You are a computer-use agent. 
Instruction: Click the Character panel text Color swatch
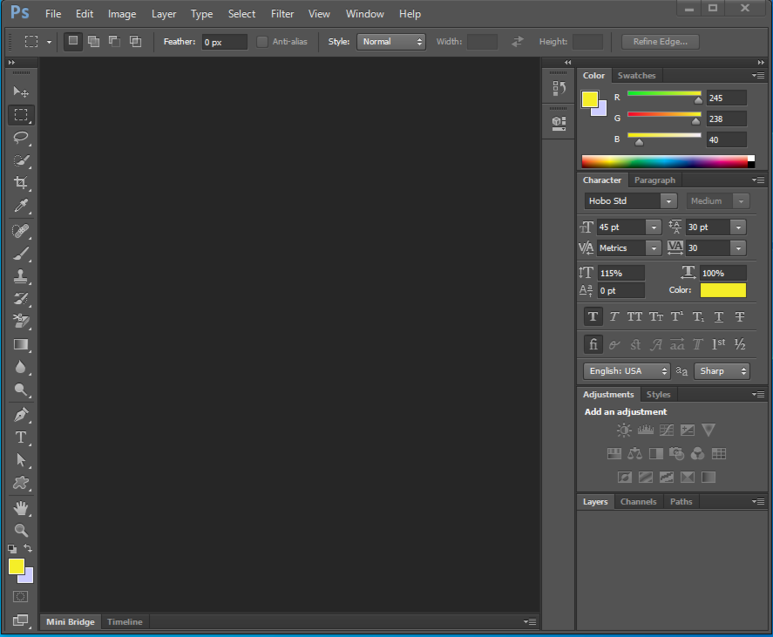(723, 290)
